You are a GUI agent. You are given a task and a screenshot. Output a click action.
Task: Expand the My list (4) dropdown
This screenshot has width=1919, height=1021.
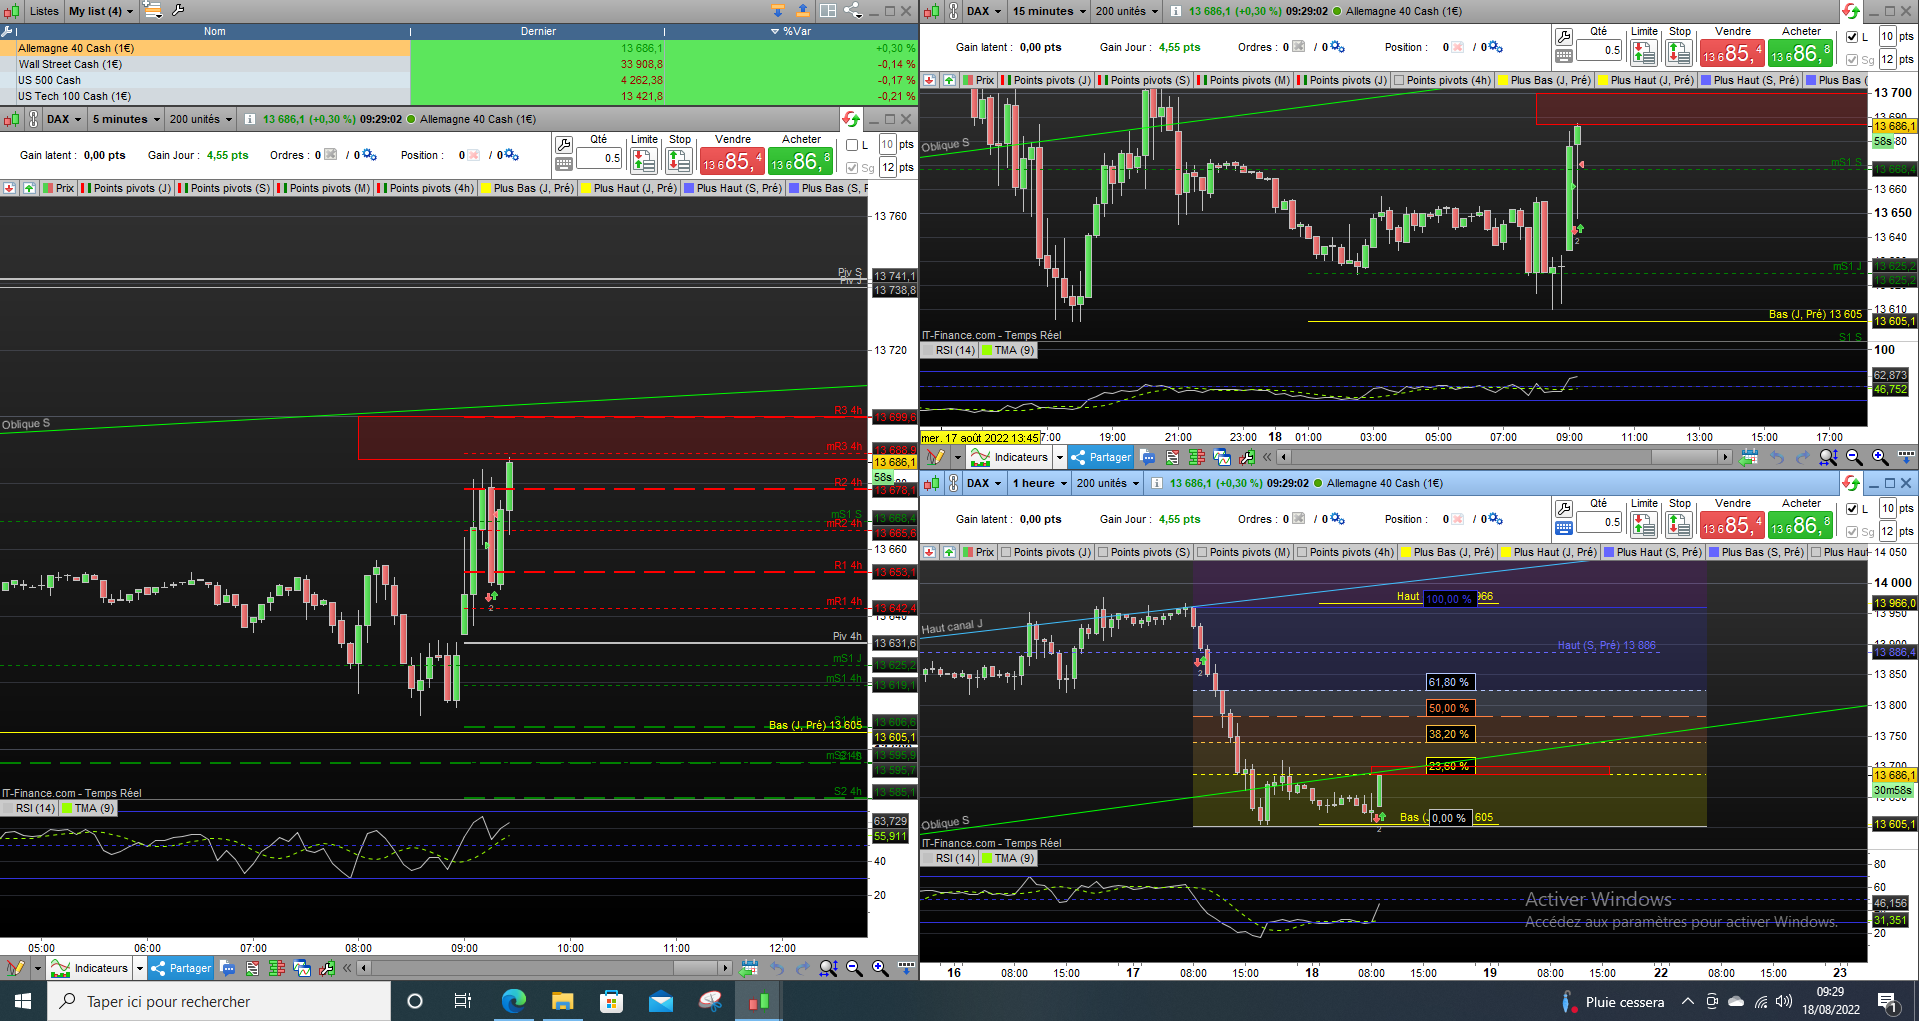(x=101, y=11)
